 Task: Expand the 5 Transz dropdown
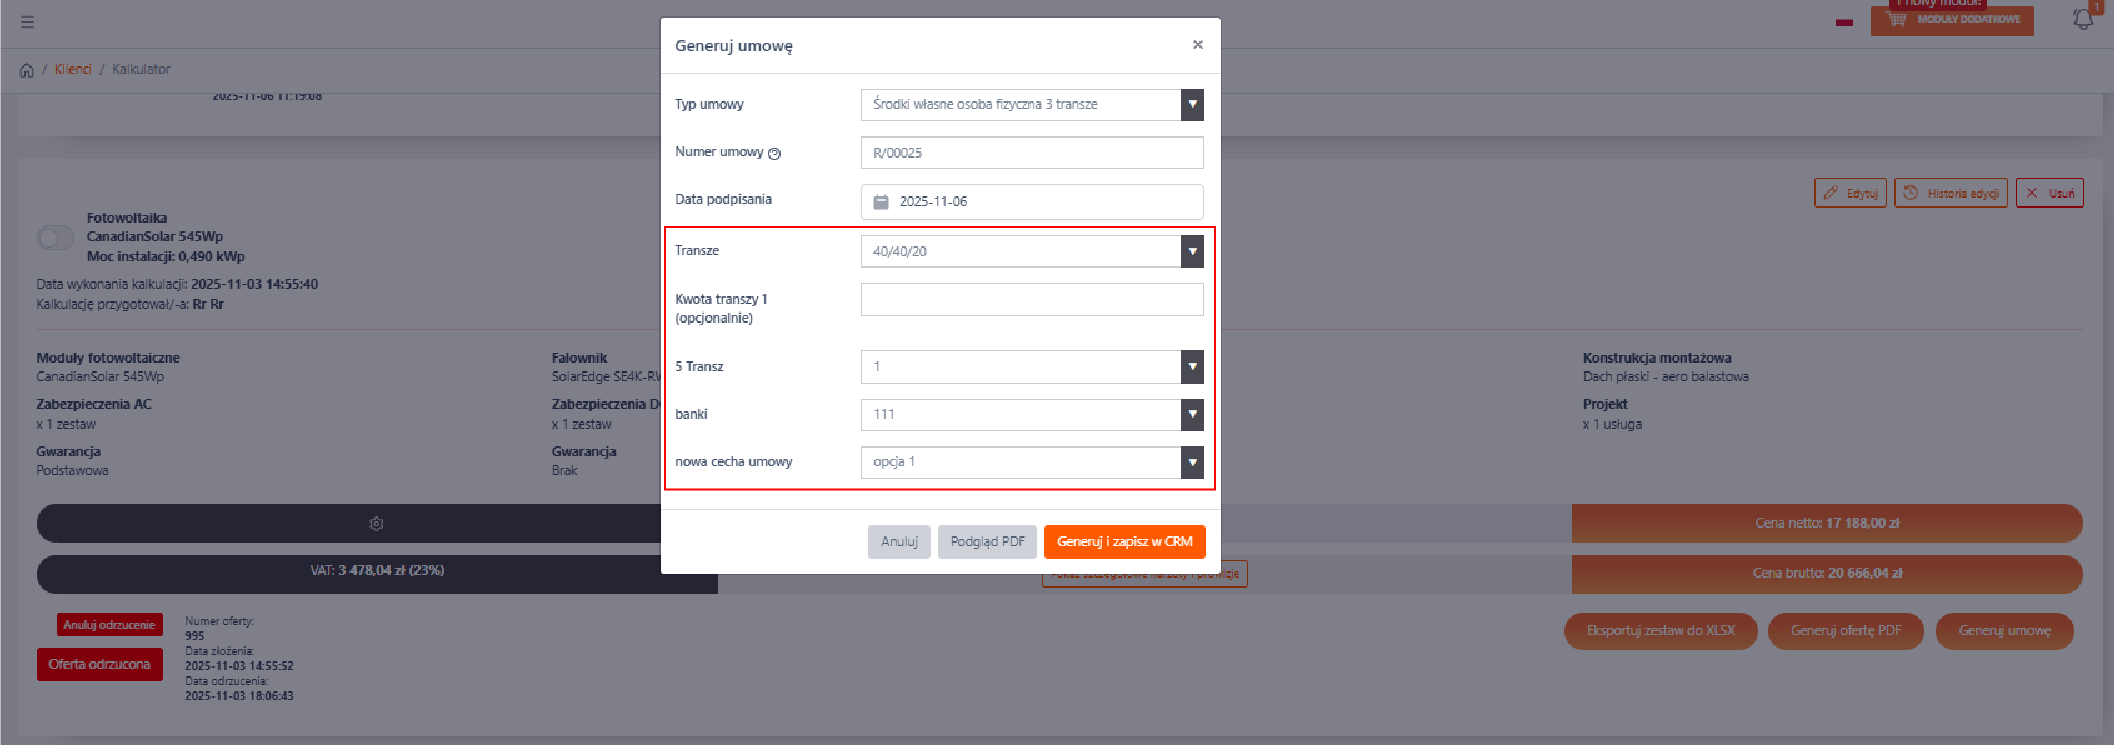[x=1191, y=367]
